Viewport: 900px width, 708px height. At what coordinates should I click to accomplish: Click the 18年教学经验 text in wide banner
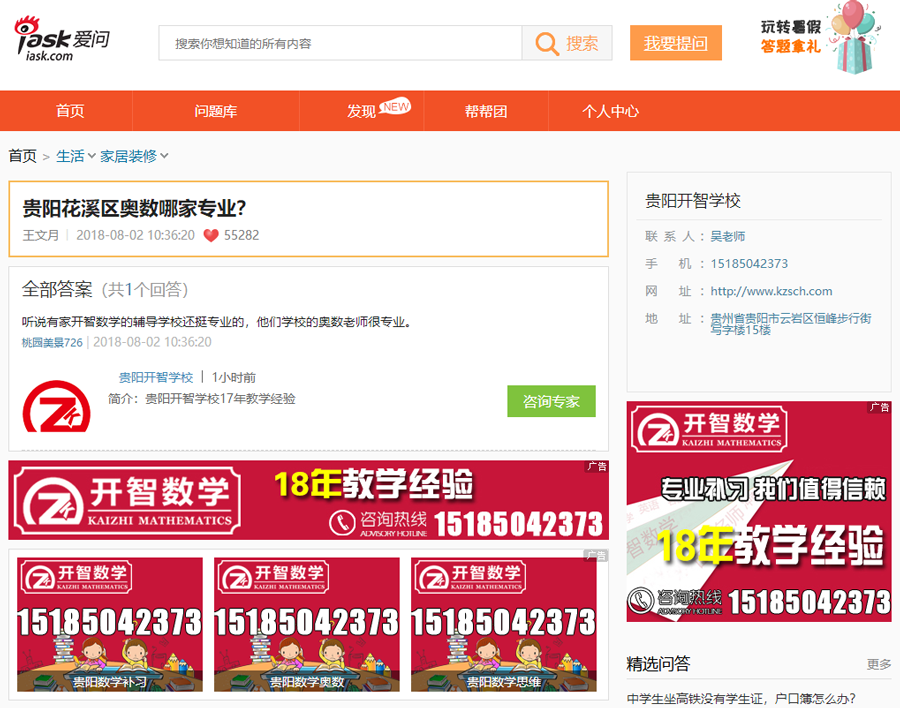point(374,483)
